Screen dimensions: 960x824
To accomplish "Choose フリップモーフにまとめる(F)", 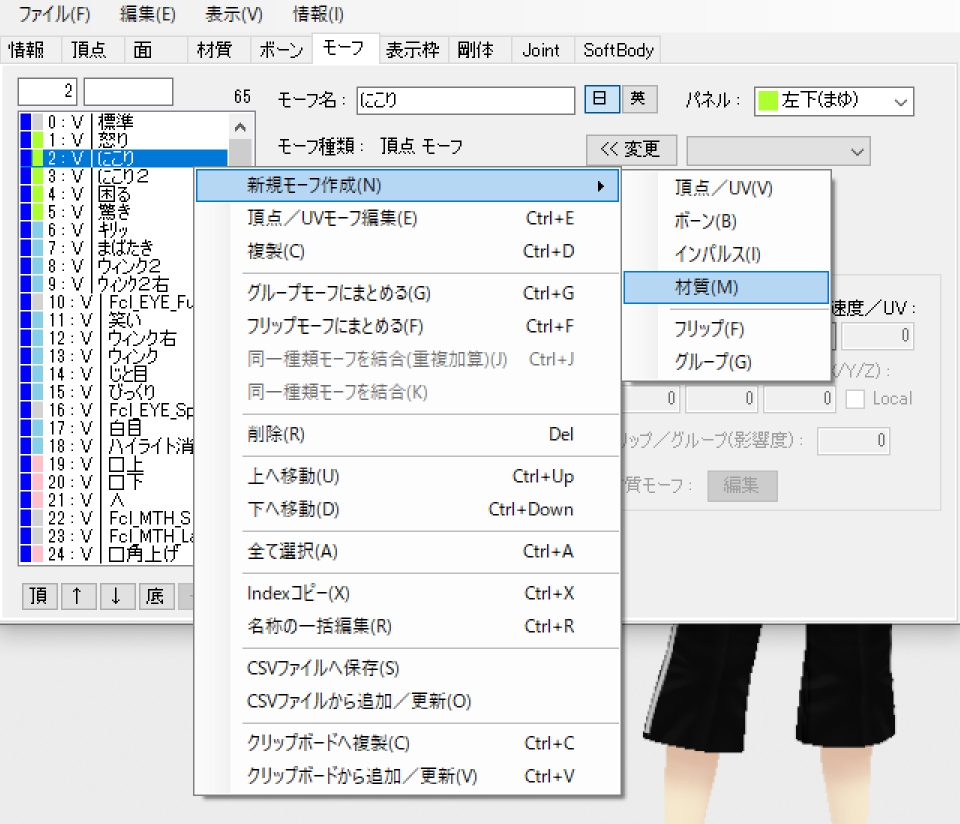I will (x=407, y=326).
